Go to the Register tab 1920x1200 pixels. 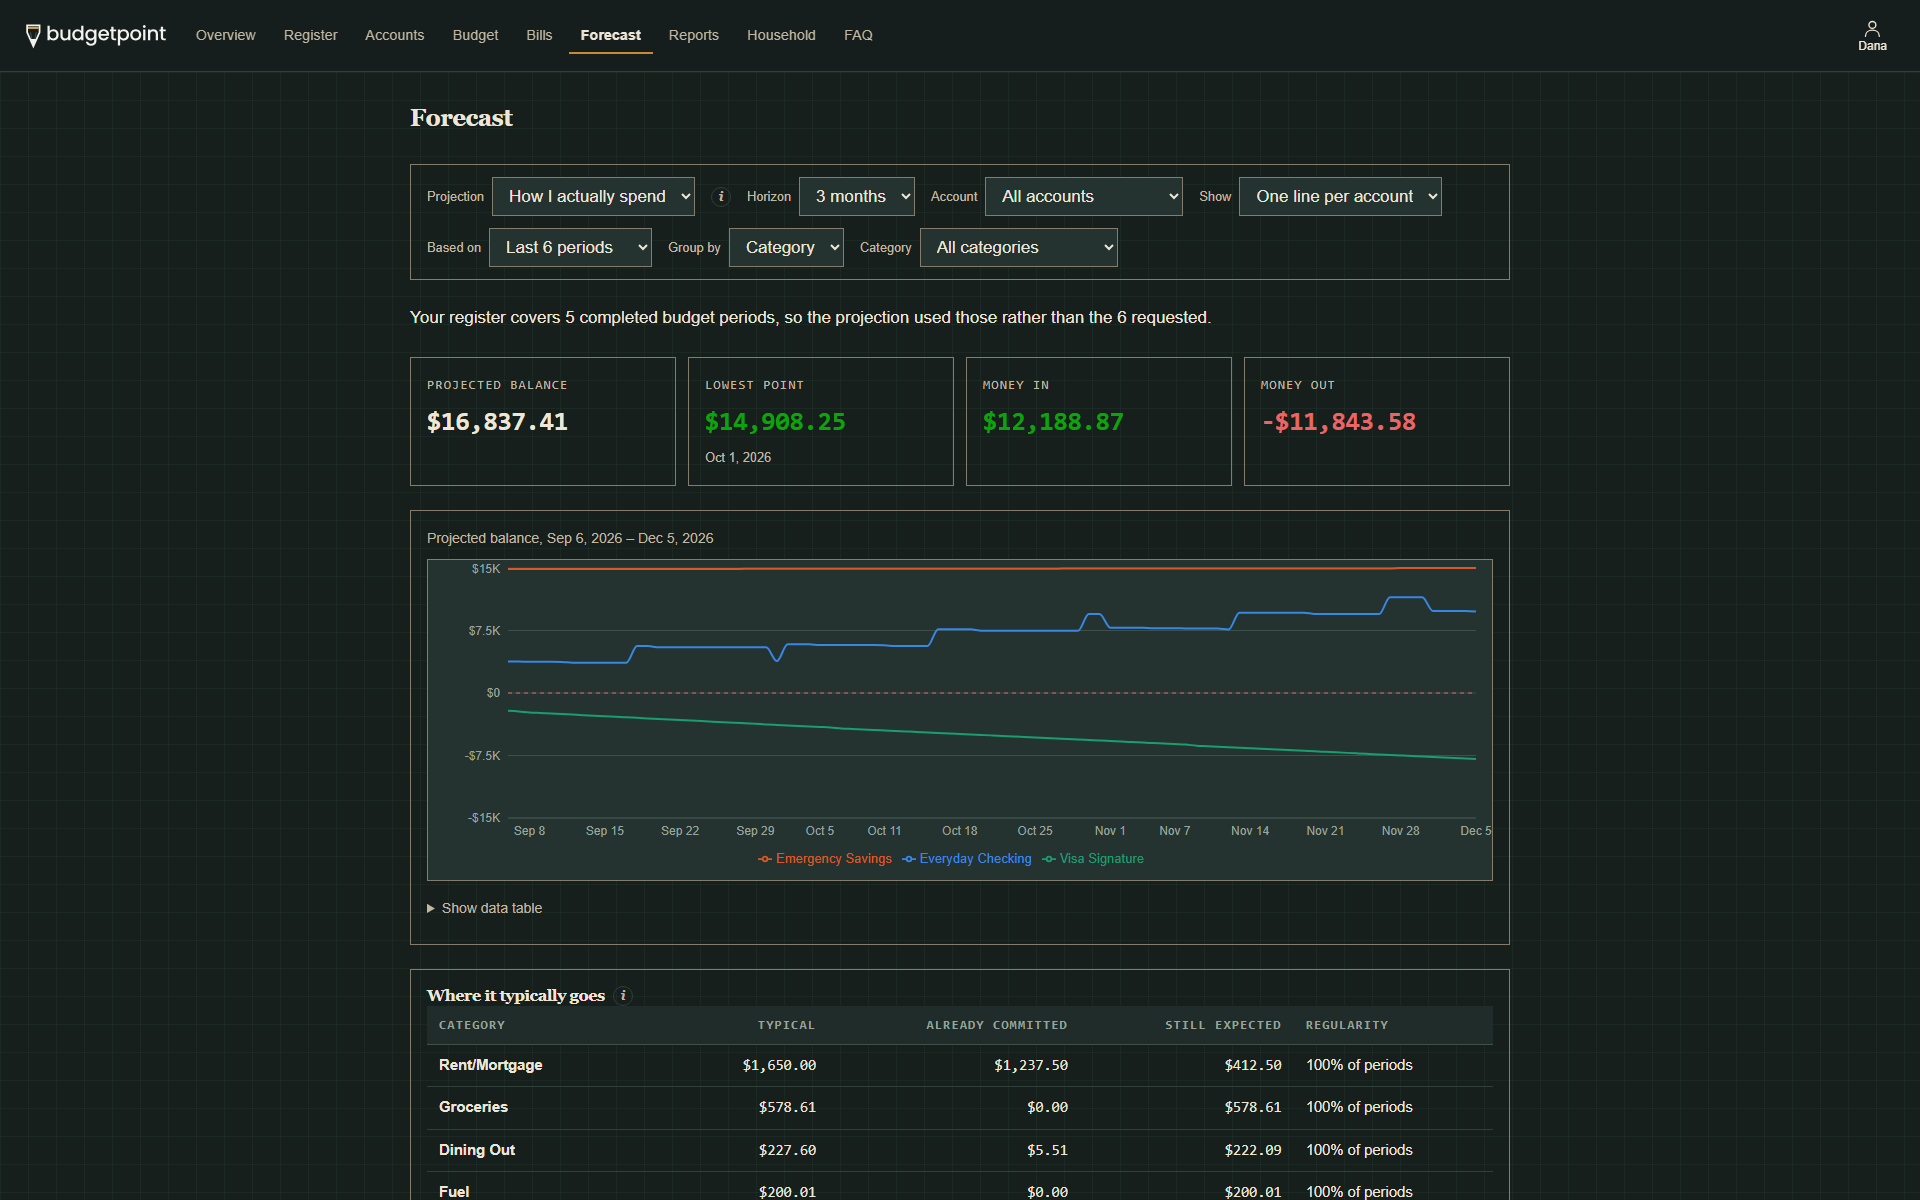point(310,35)
